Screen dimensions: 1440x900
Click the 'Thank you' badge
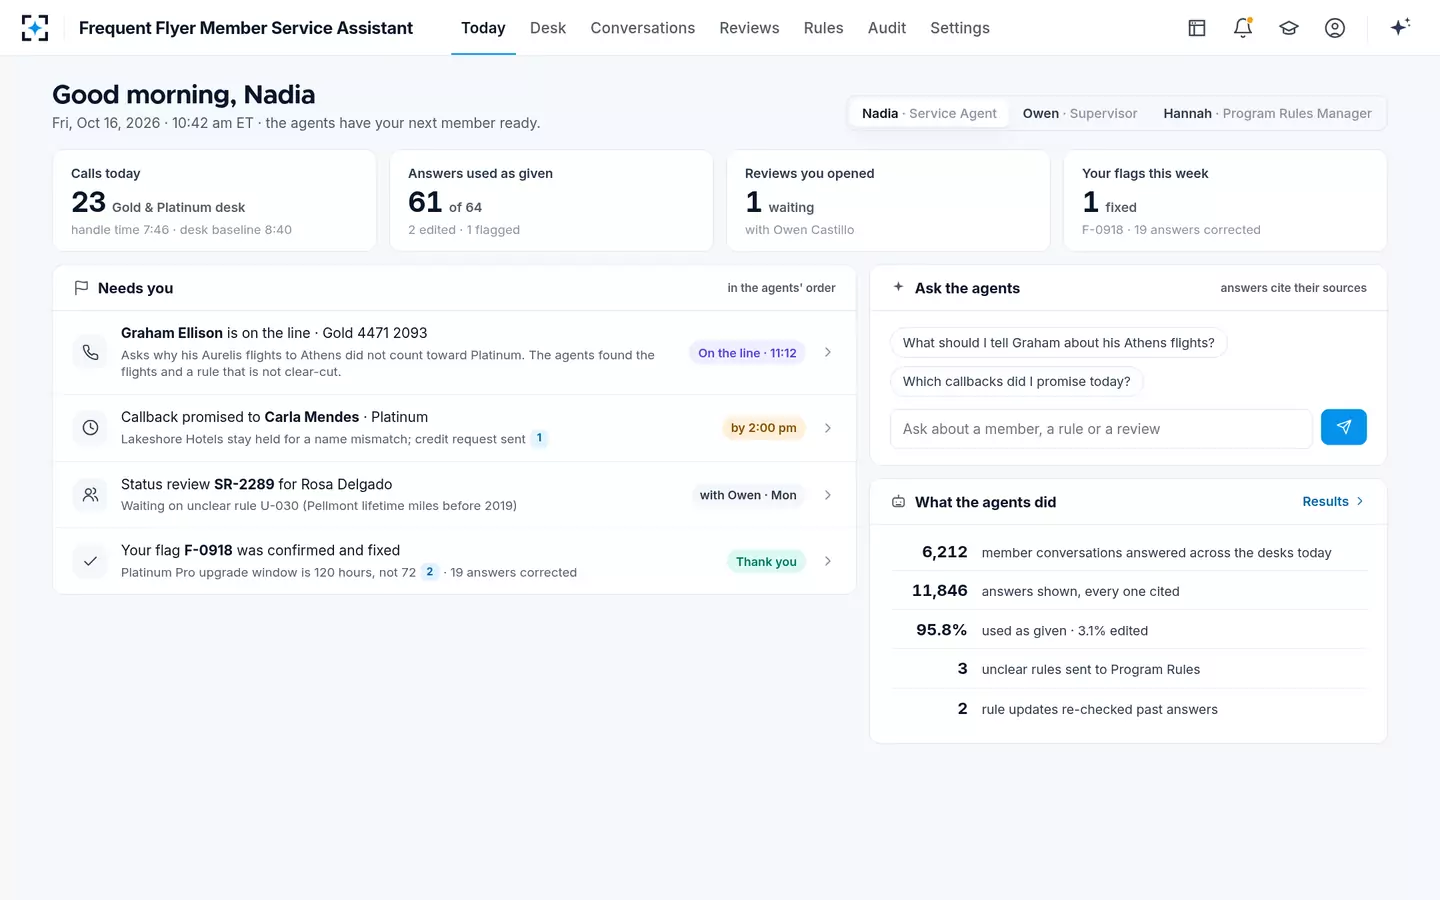click(x=766, y=562)
